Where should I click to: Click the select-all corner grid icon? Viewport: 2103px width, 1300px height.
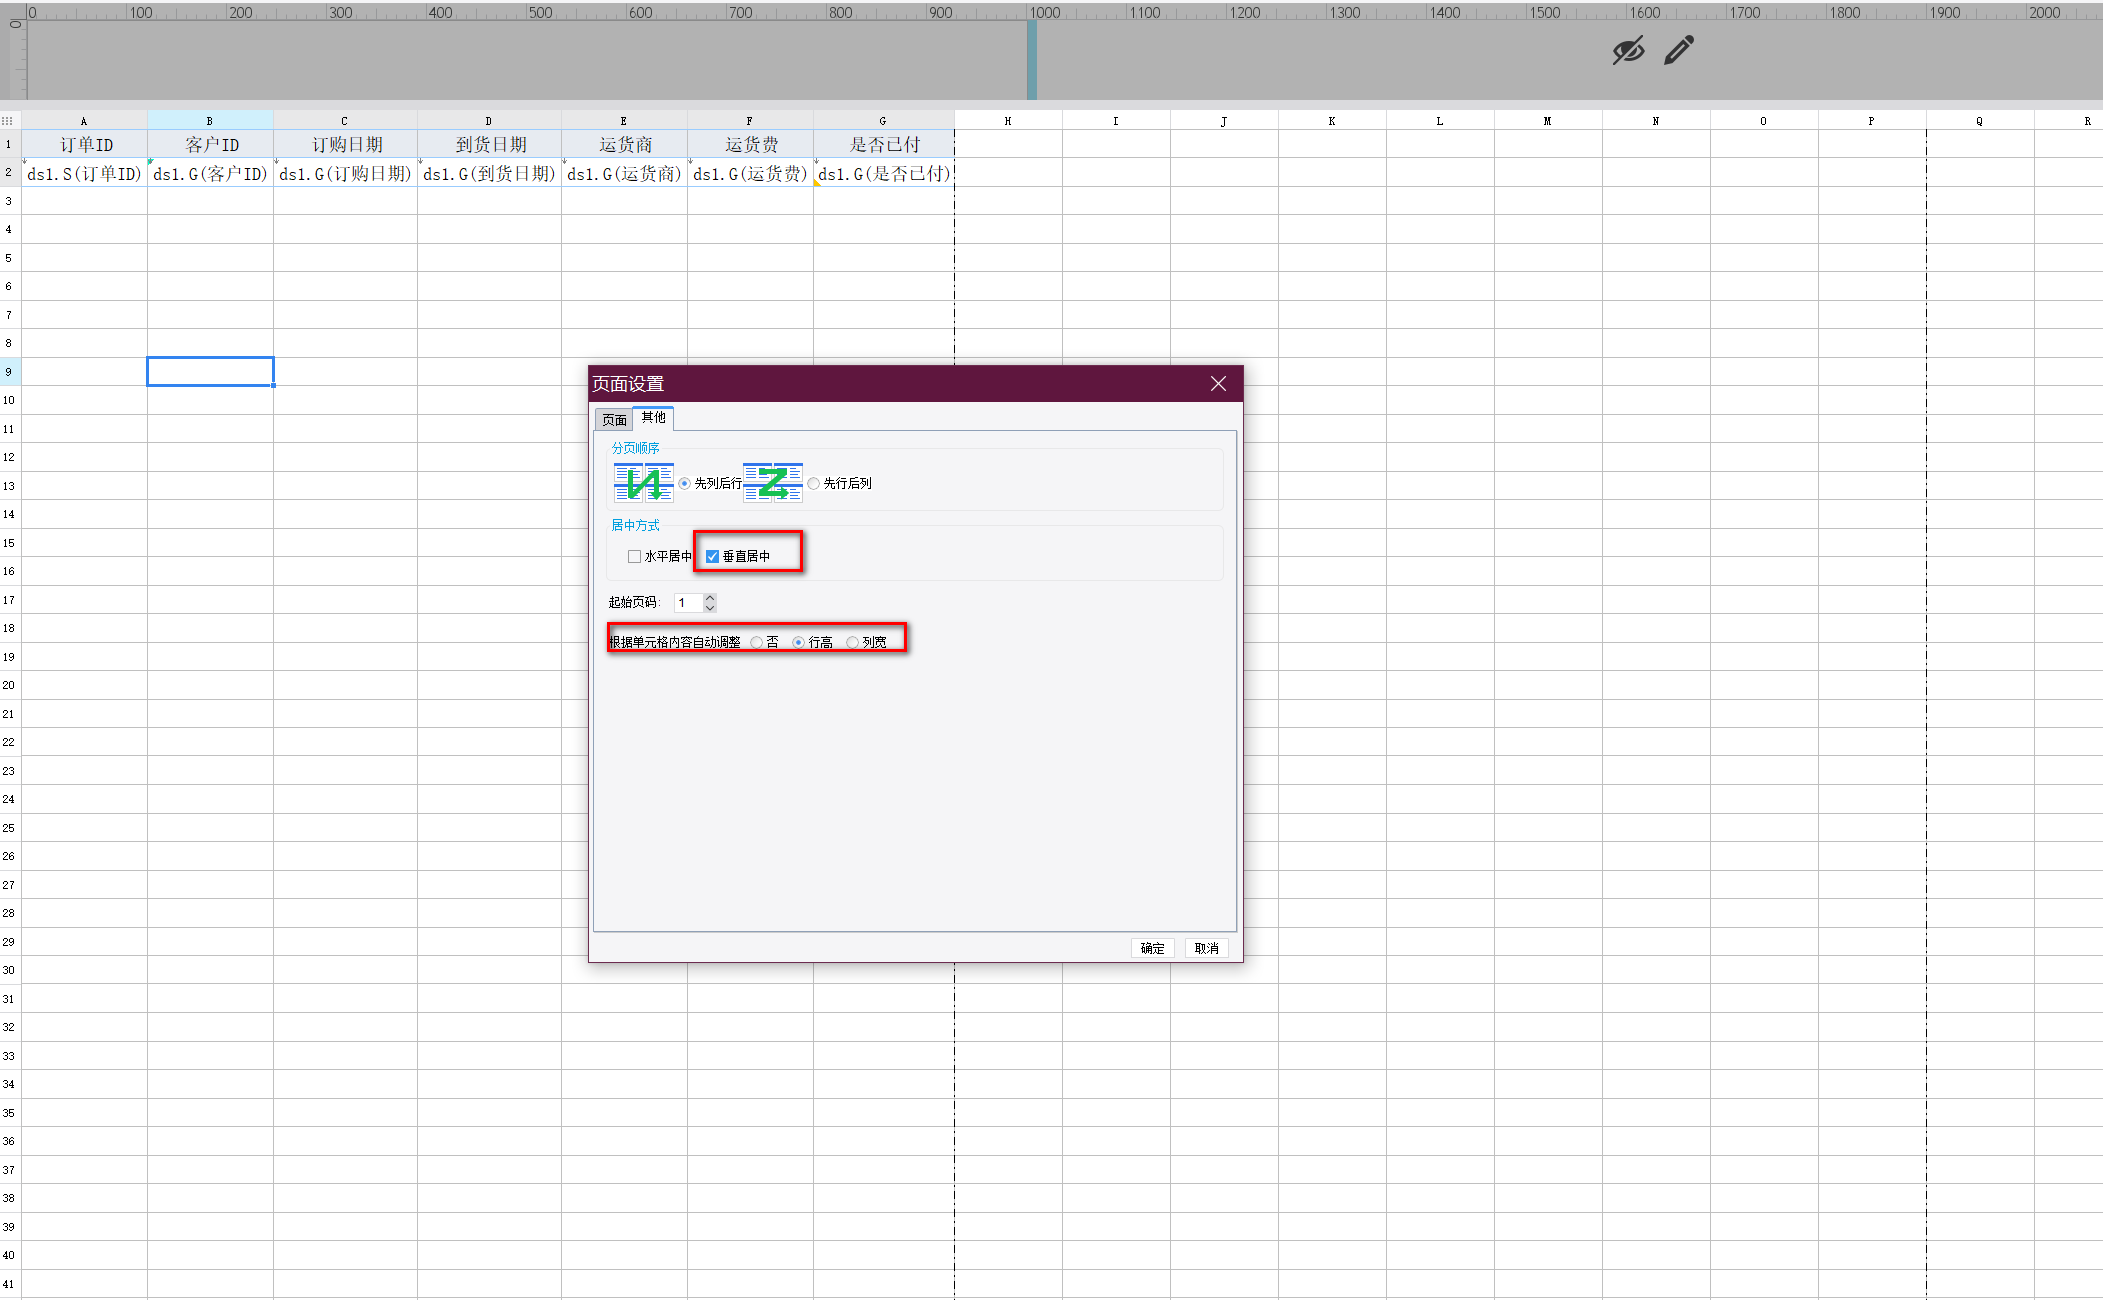pyautogui.click(x=8, y=121)
